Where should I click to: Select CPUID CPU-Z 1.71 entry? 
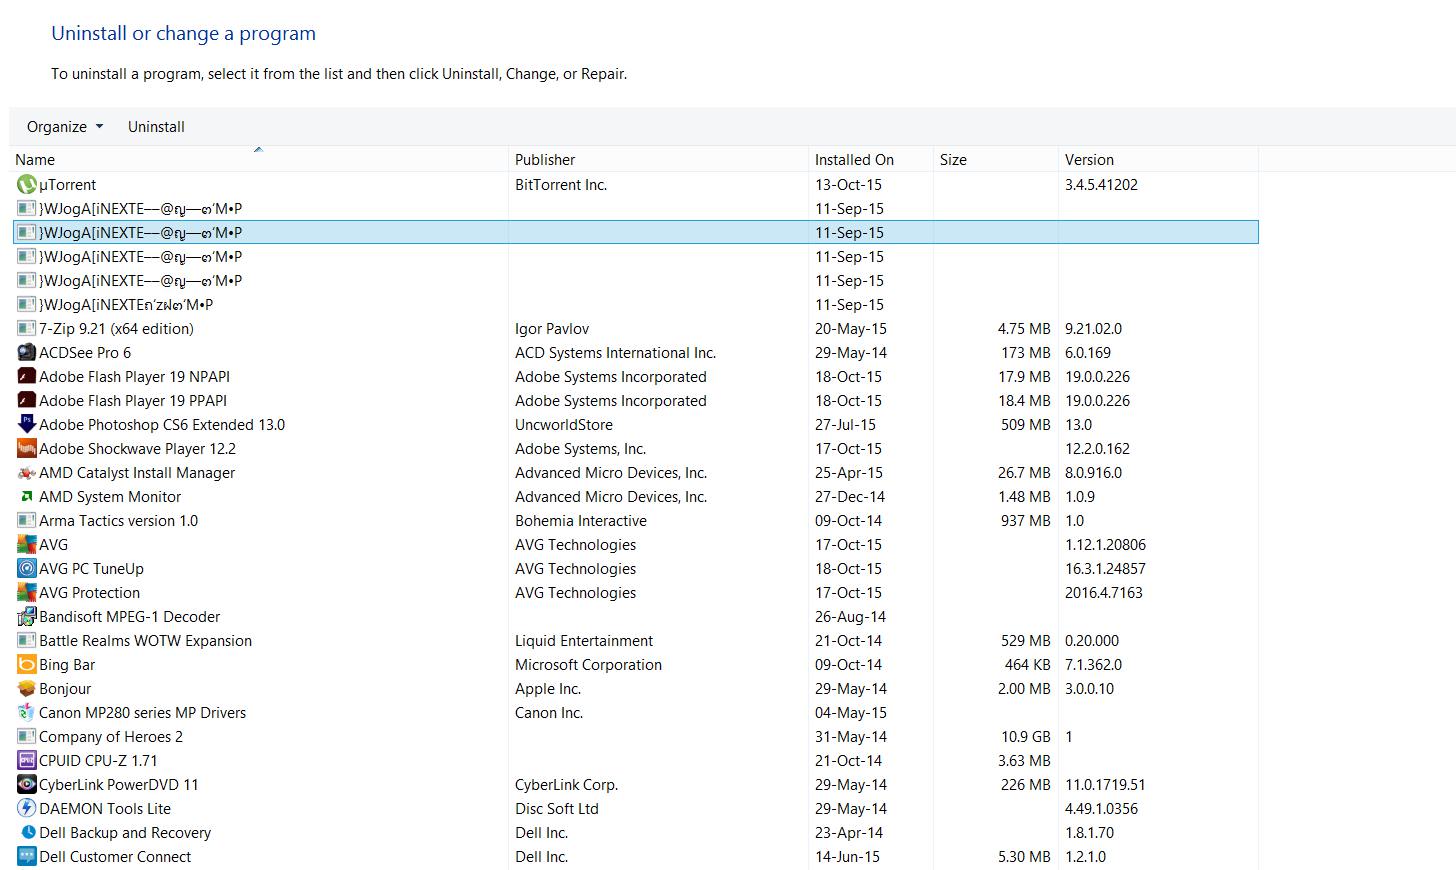pyautogui.click(x=98, y=761)
